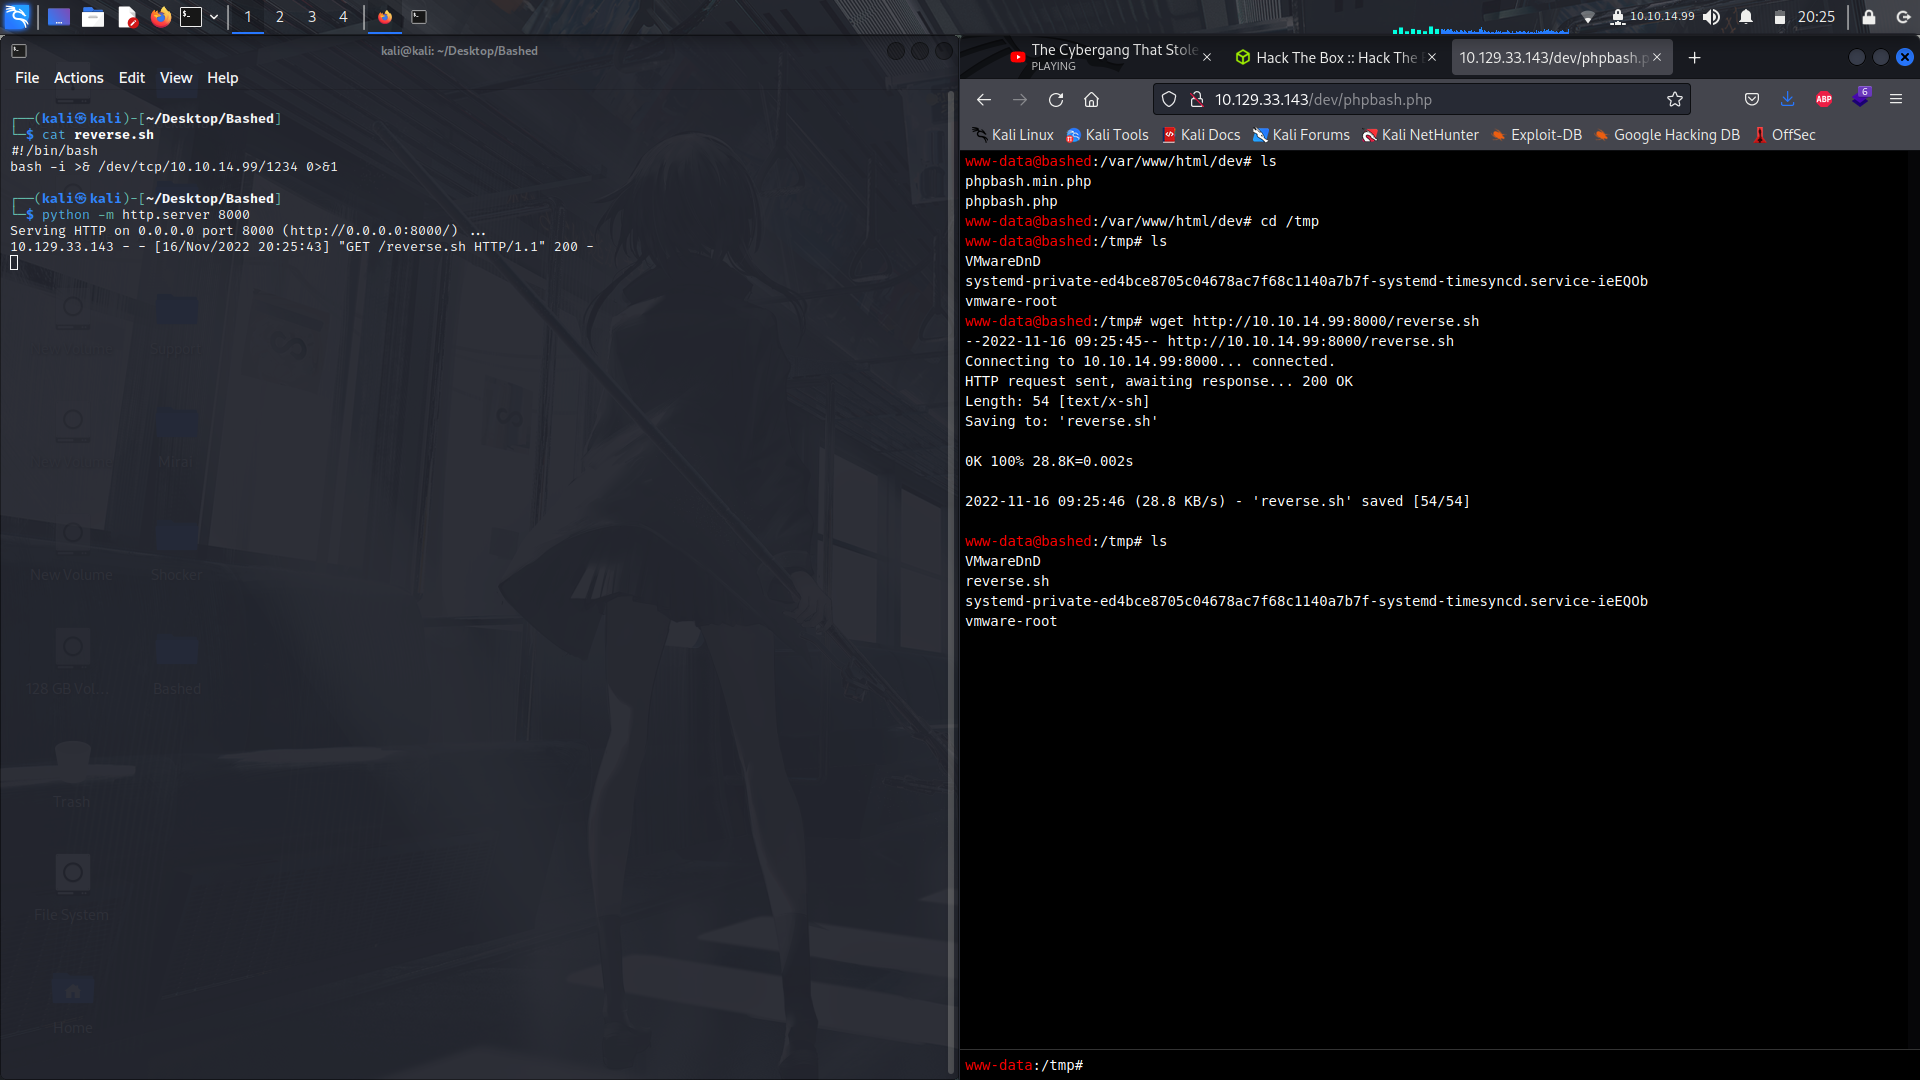Image resolution: width=1920 pixels, height=1080 pixels.
Task: Click the network icon showing 10.10.14.99
Action: pyautogui.click(x=1648, y=17)
